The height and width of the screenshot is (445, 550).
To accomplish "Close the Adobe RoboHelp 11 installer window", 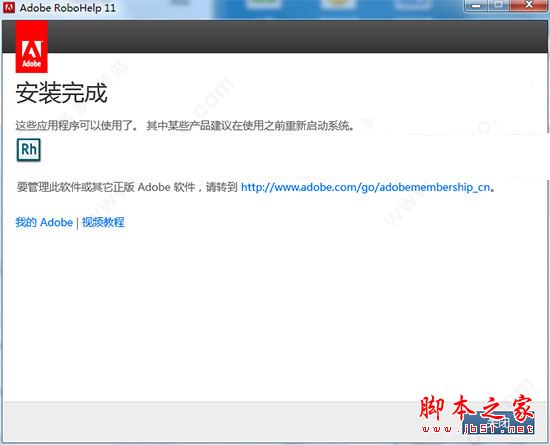I will 529,5.
